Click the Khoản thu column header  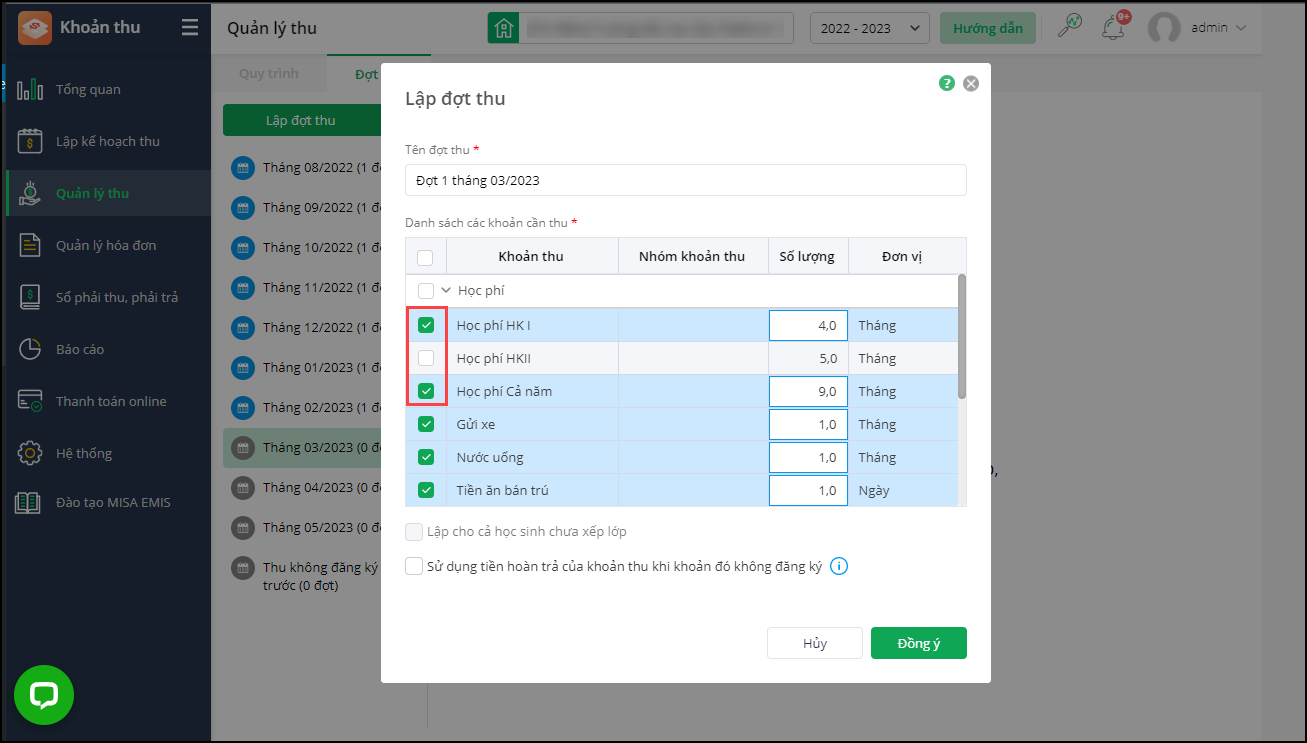pyautogui.click(x=532, y=256)
